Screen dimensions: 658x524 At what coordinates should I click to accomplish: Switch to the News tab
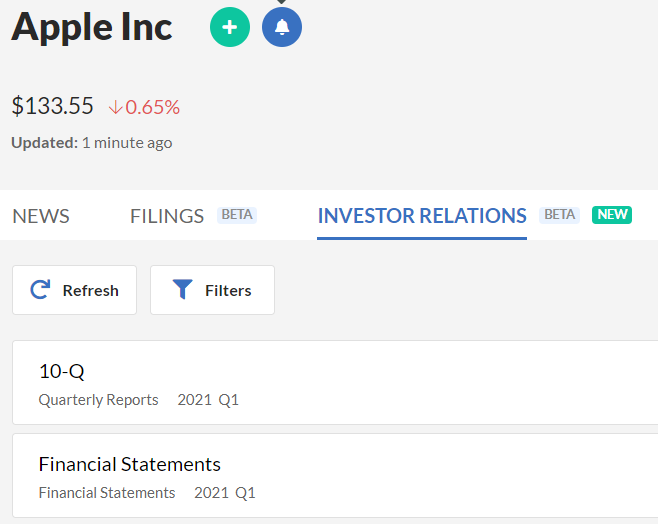click(41, 216)
